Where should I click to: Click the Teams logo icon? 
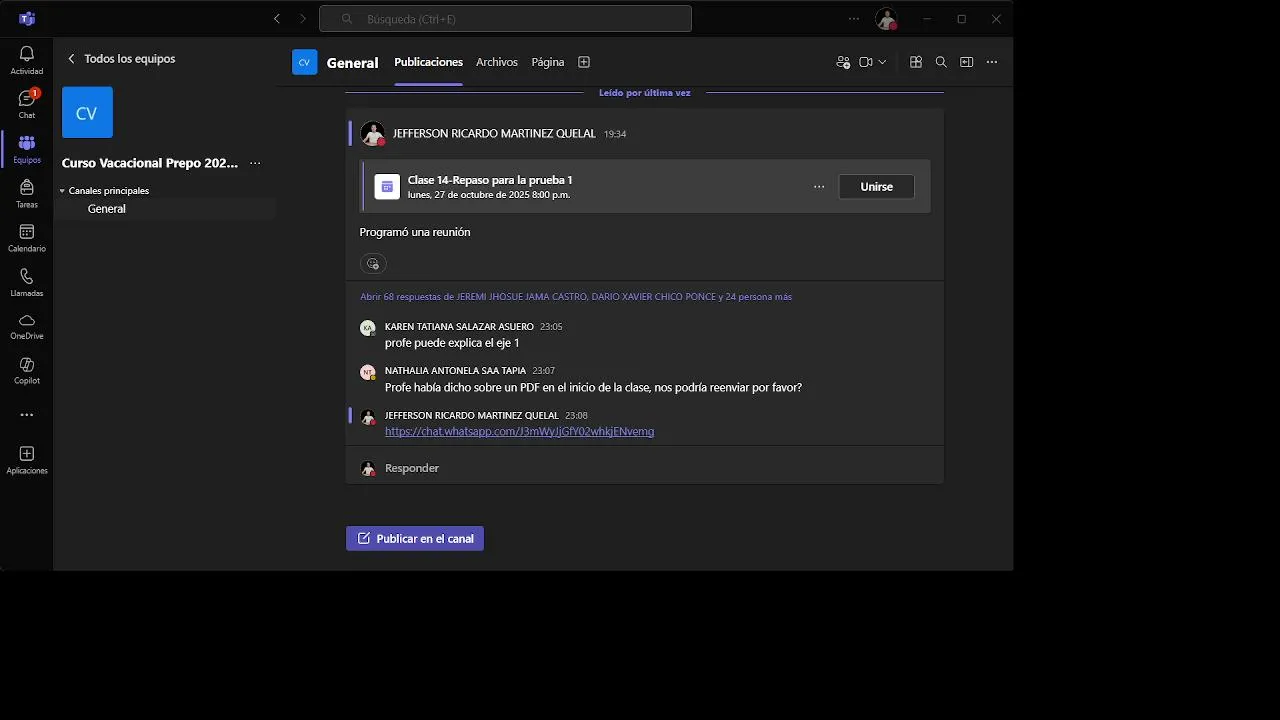(27, 19)
